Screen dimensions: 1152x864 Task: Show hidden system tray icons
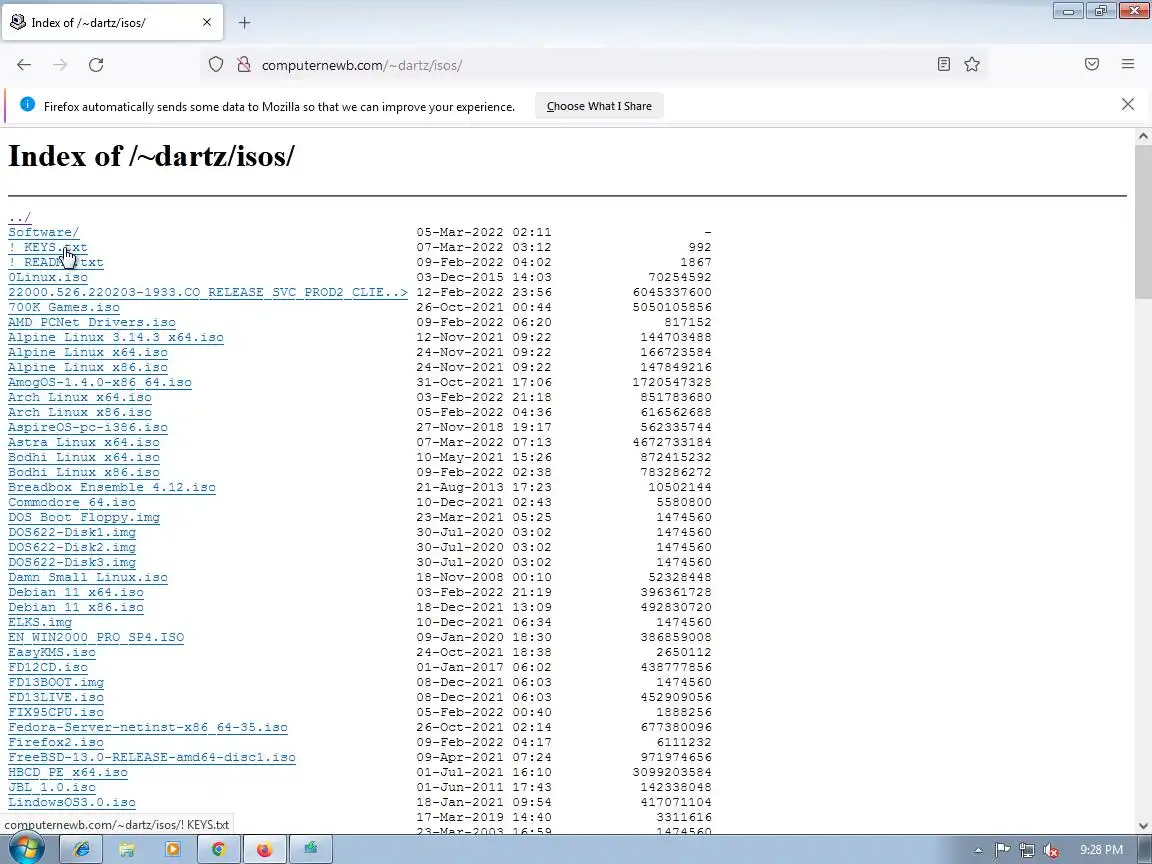click(978, 850)
